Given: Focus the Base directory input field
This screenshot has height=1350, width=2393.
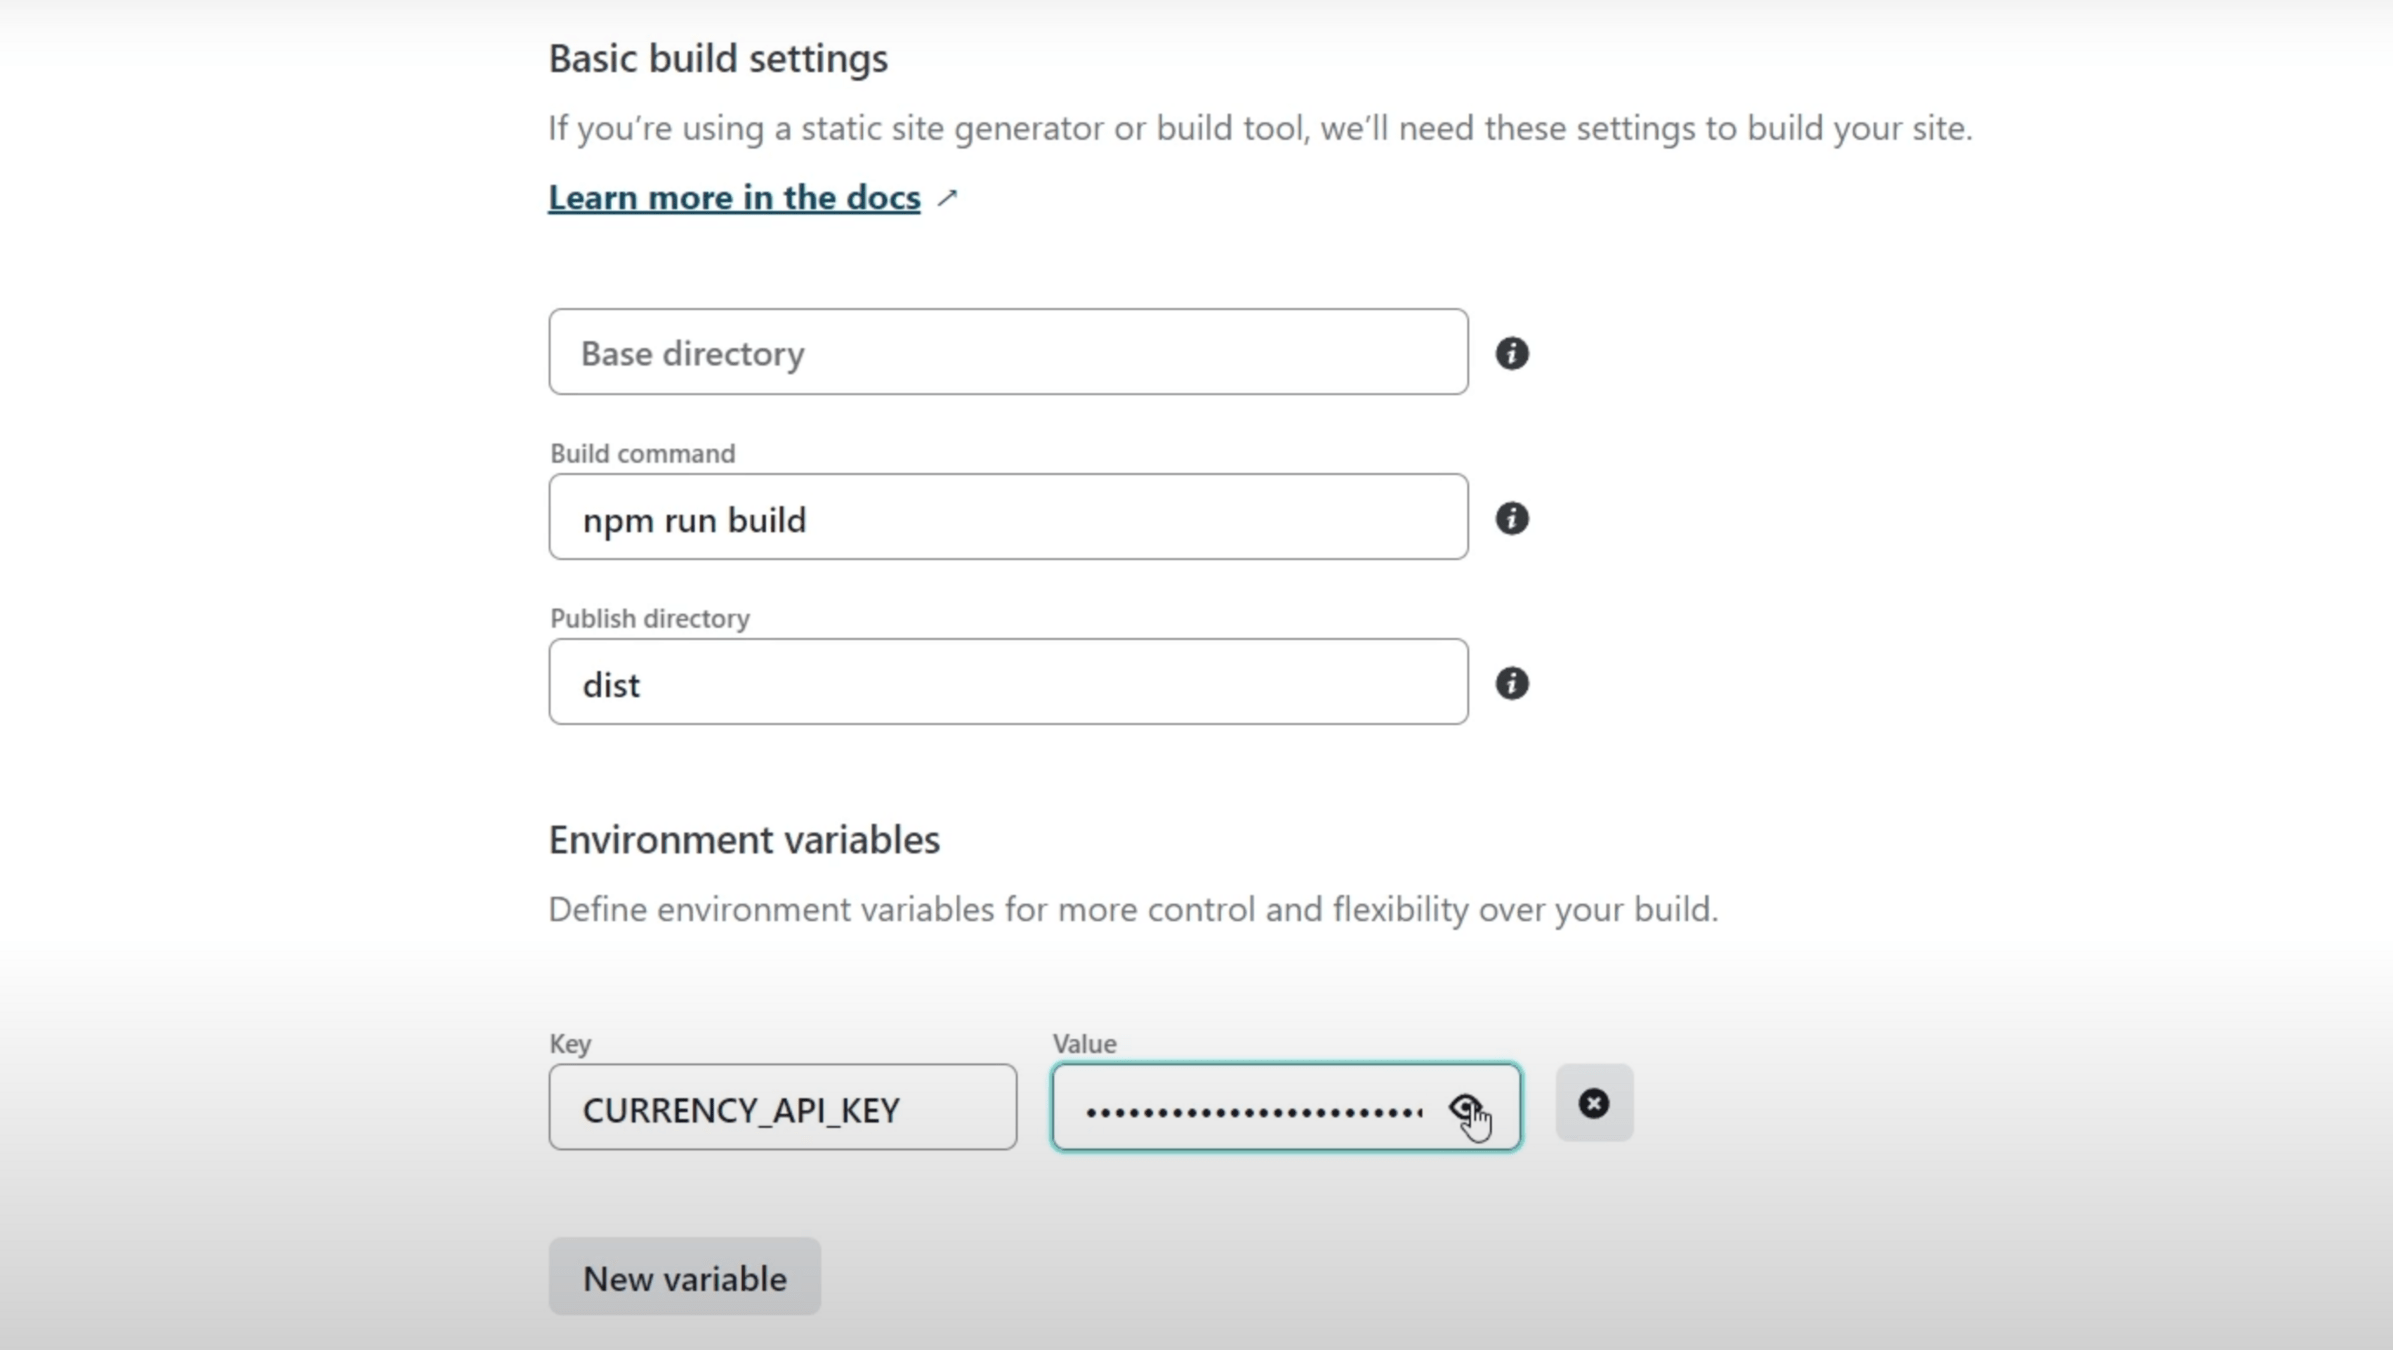Looking at the screenshot, I should [x=1007, y=352].
